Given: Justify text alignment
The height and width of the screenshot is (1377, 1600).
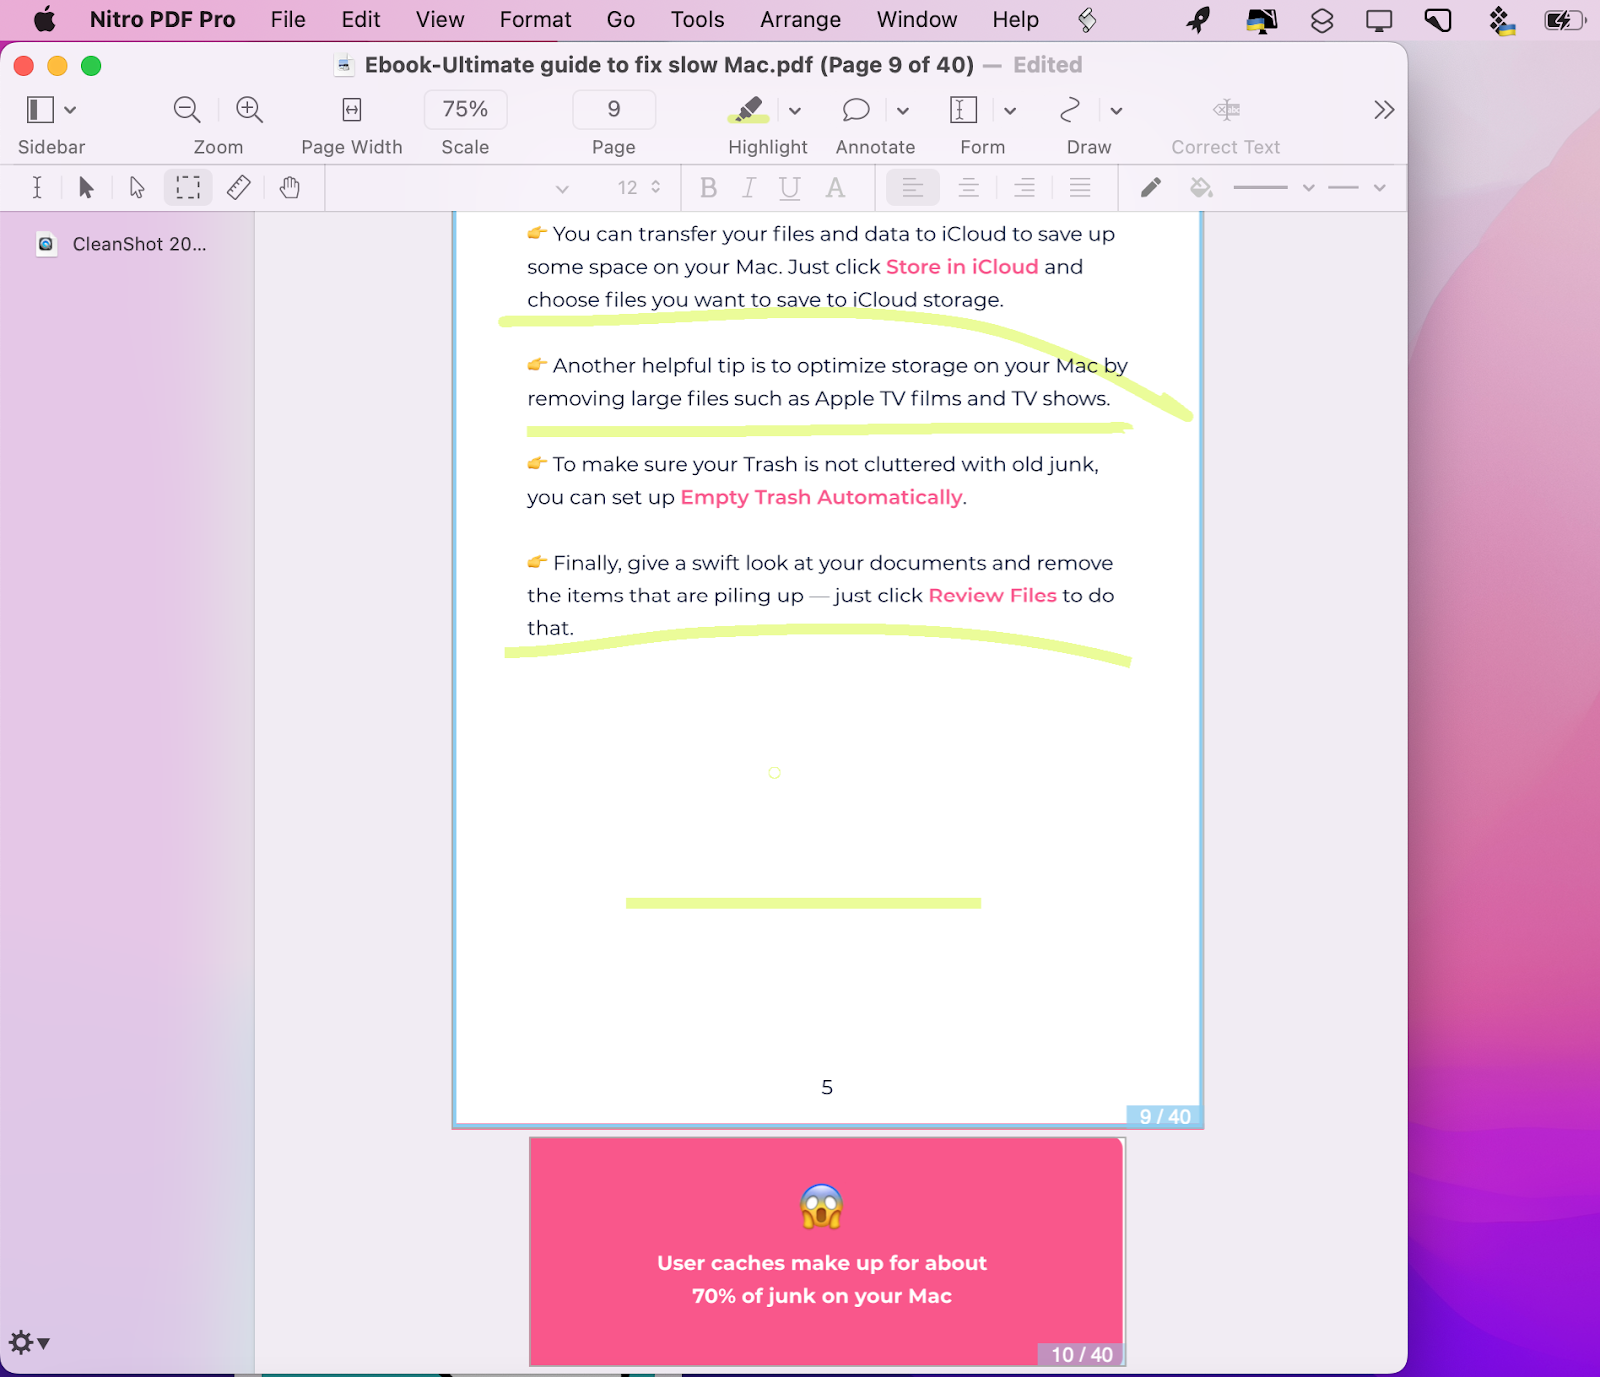Looking at the screenshot, I should 1080,187.
